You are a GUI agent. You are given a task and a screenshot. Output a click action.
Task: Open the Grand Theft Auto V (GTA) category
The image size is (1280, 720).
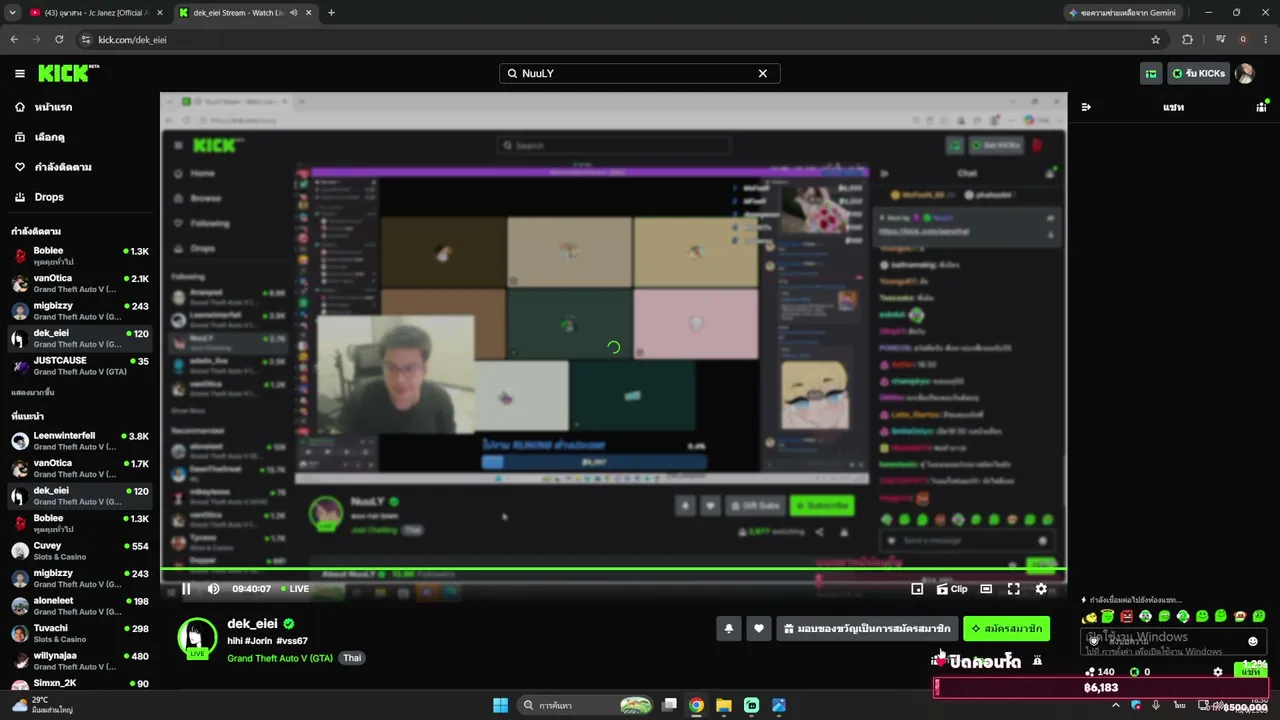[x=280, y=658]
